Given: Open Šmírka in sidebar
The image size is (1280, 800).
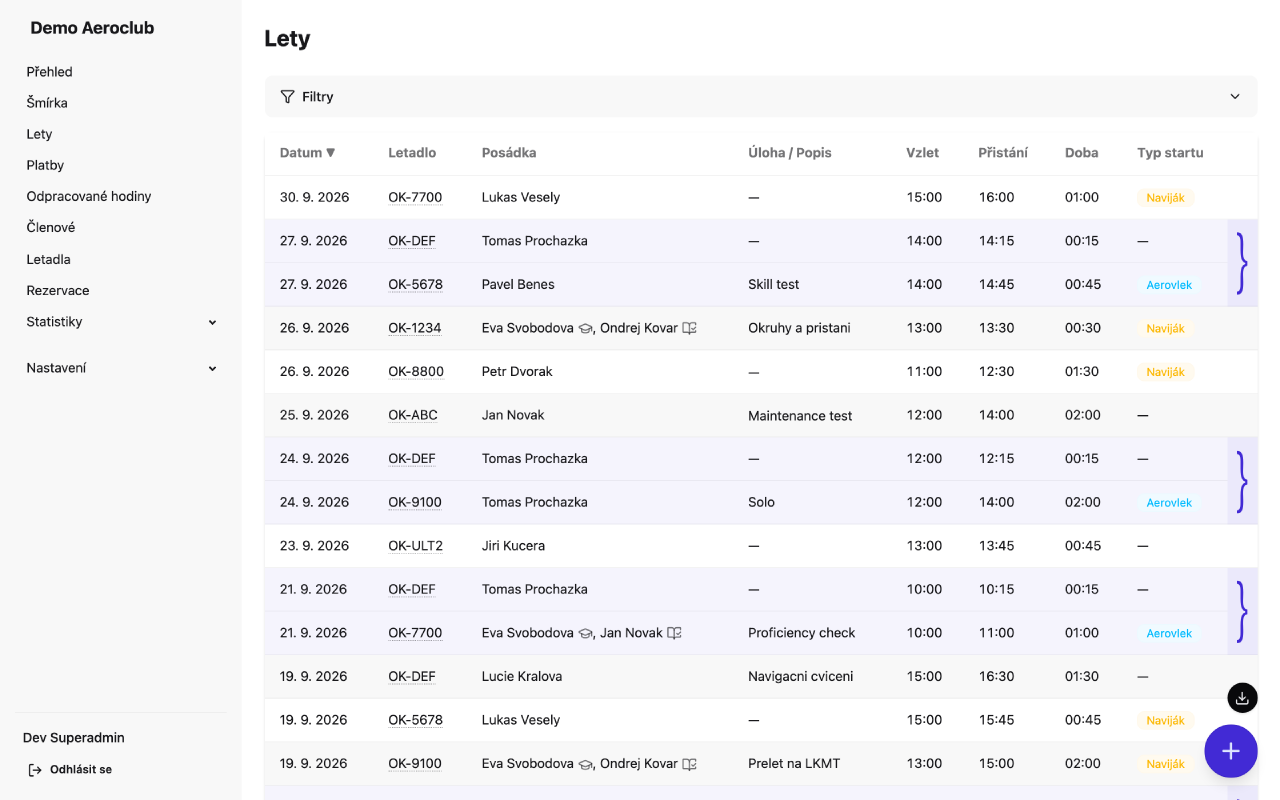Looking at the screenshot, I should pos(47,103).
